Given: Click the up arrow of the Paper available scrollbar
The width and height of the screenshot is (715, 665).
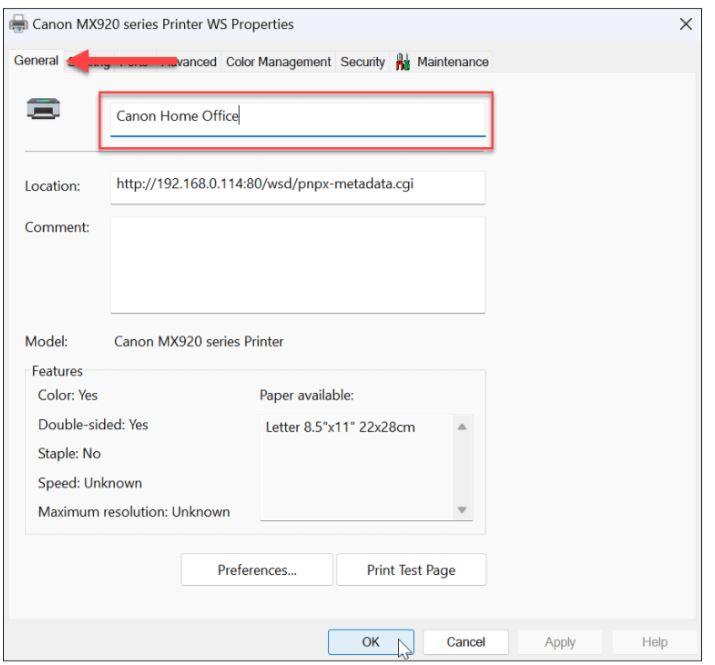Looking at the screenshot, I should coord(462,427).
